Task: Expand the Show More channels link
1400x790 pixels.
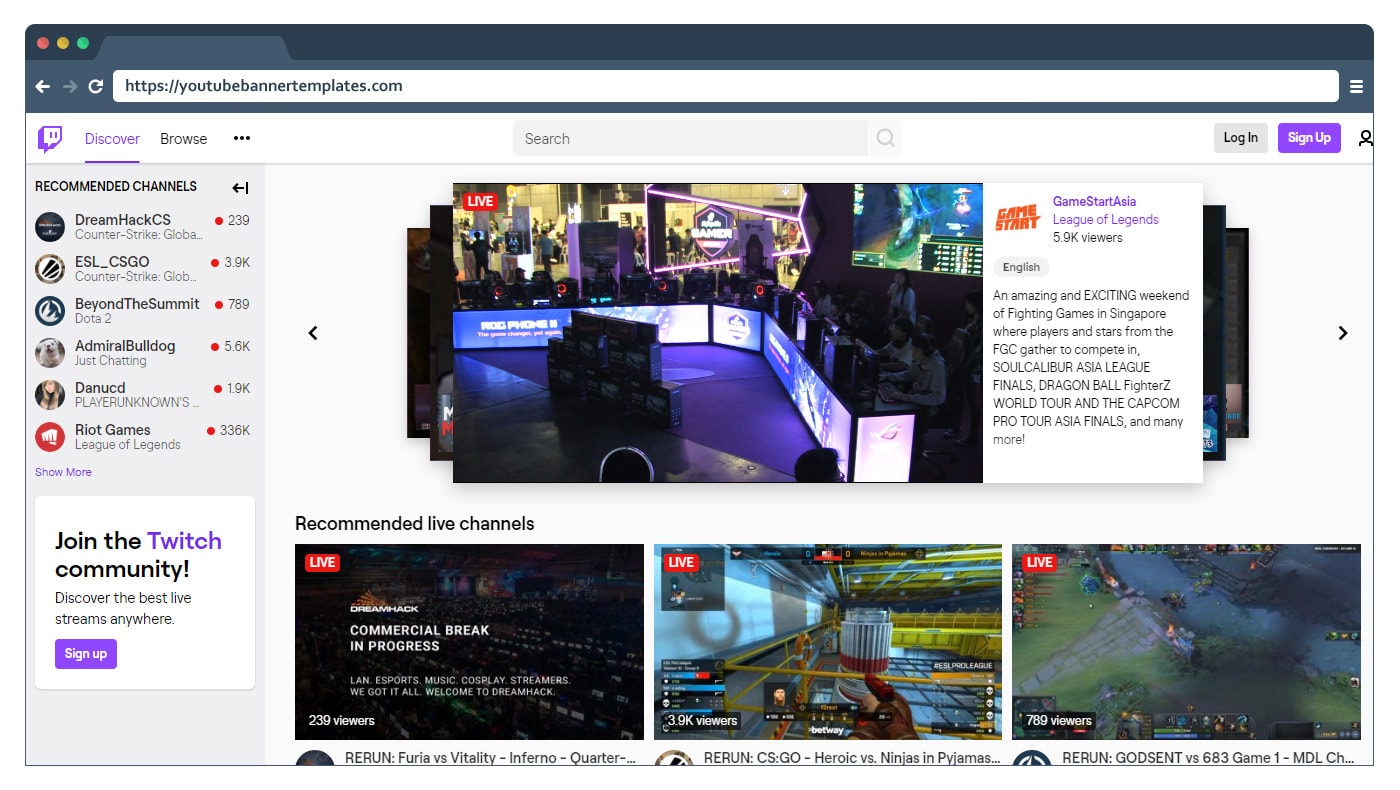Action: (63, 472)
